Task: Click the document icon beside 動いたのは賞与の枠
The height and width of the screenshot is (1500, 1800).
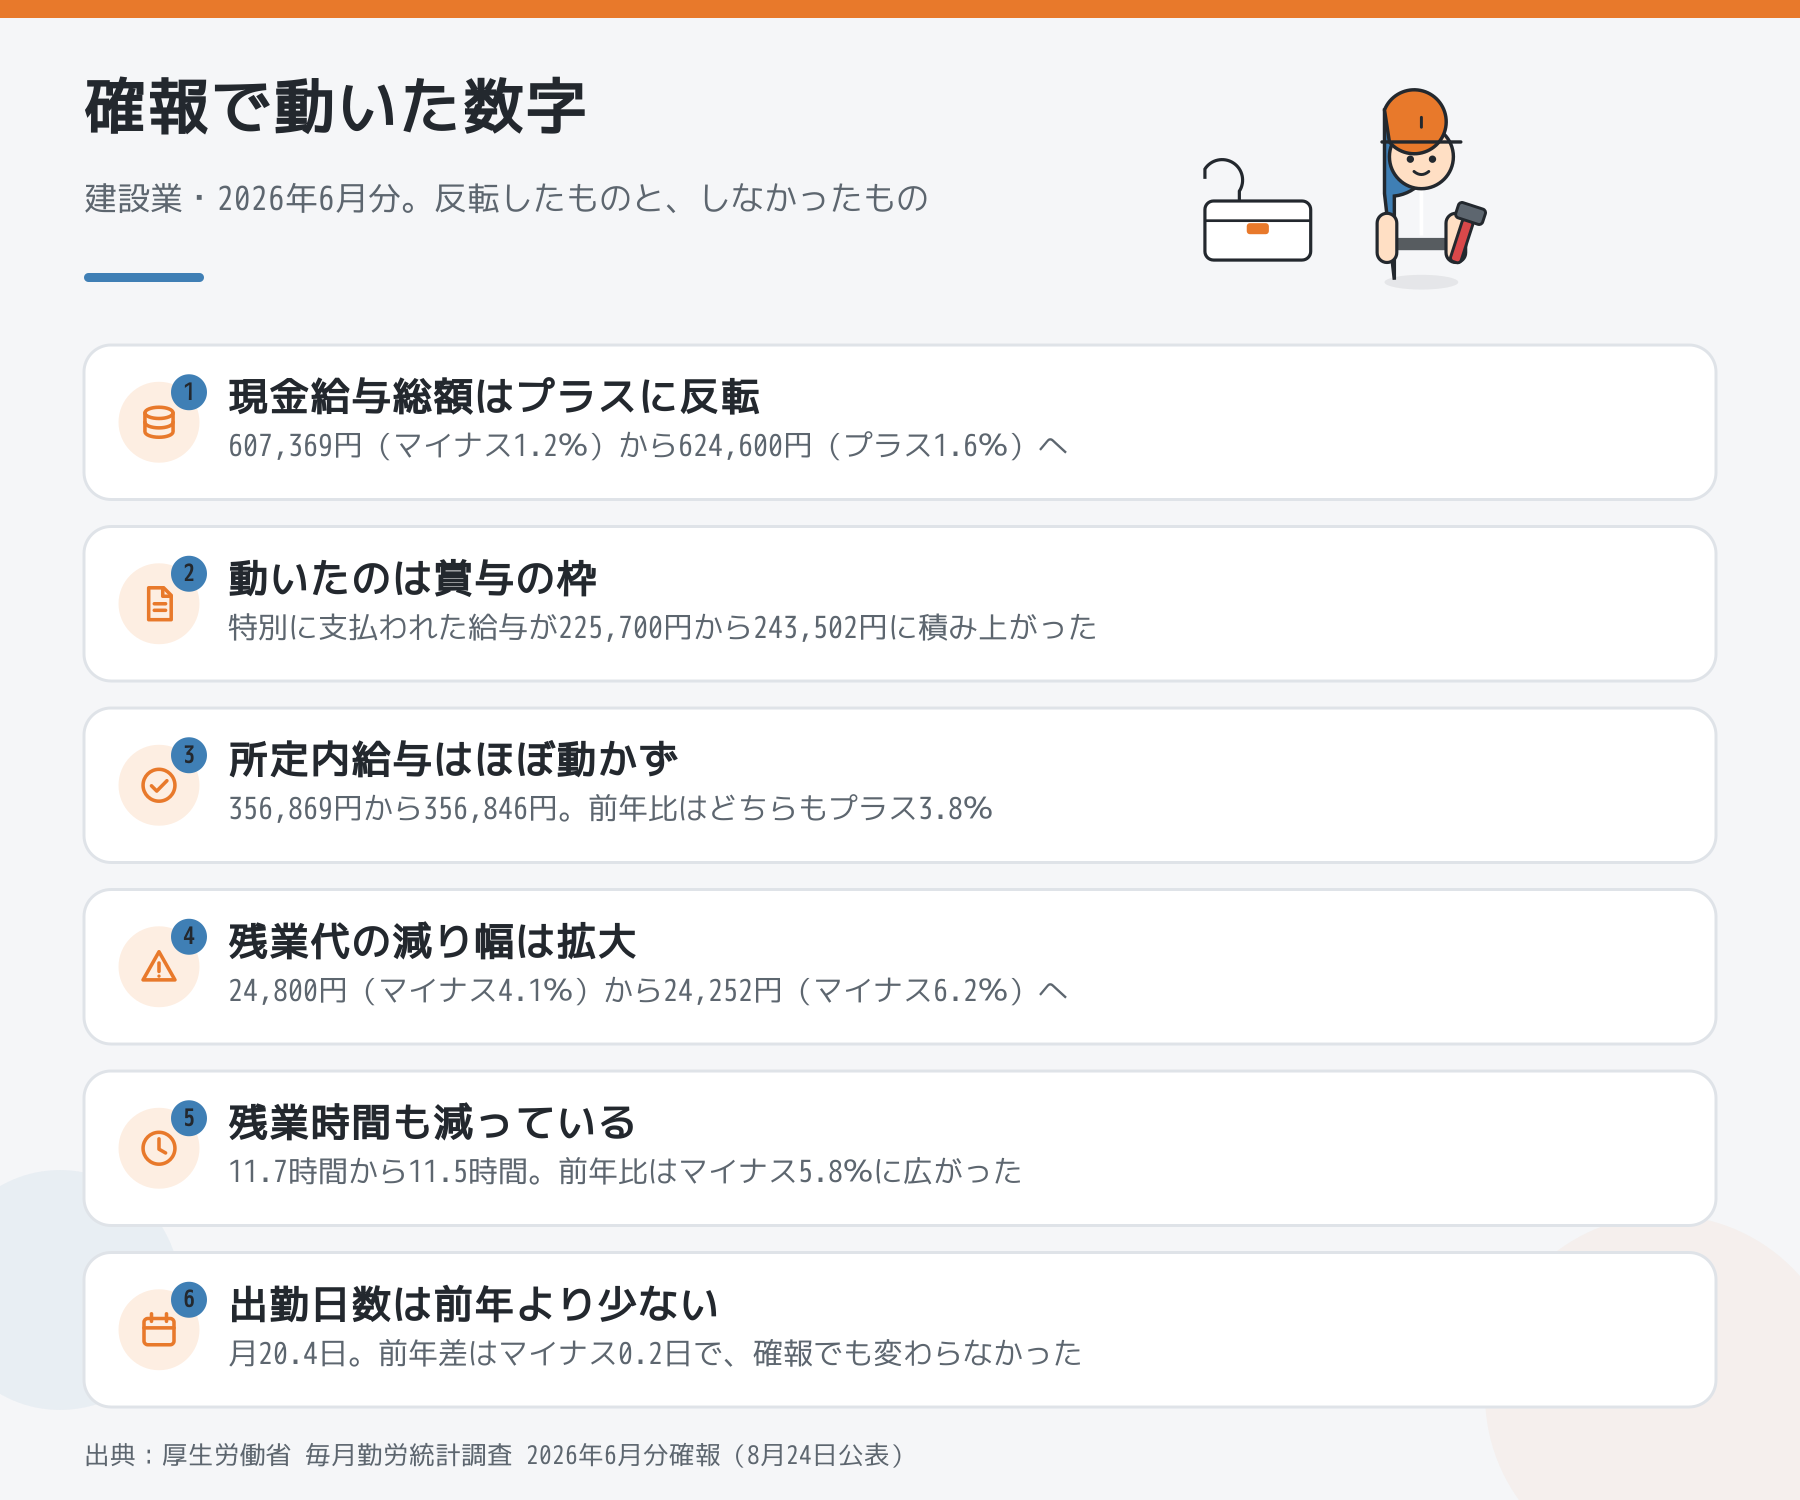Action: [x=159, y=604]
